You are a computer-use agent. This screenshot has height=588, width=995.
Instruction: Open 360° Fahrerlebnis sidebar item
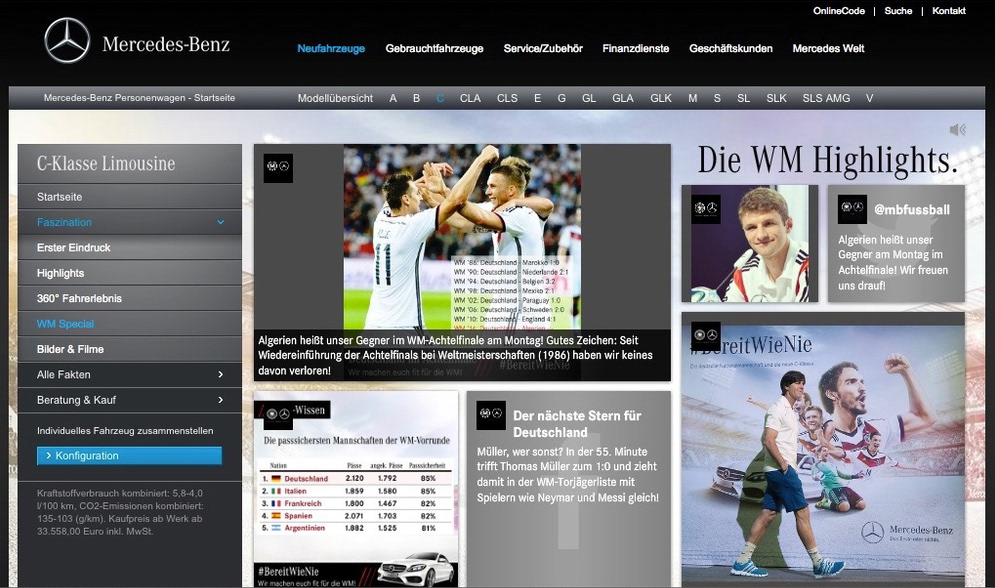130,298
